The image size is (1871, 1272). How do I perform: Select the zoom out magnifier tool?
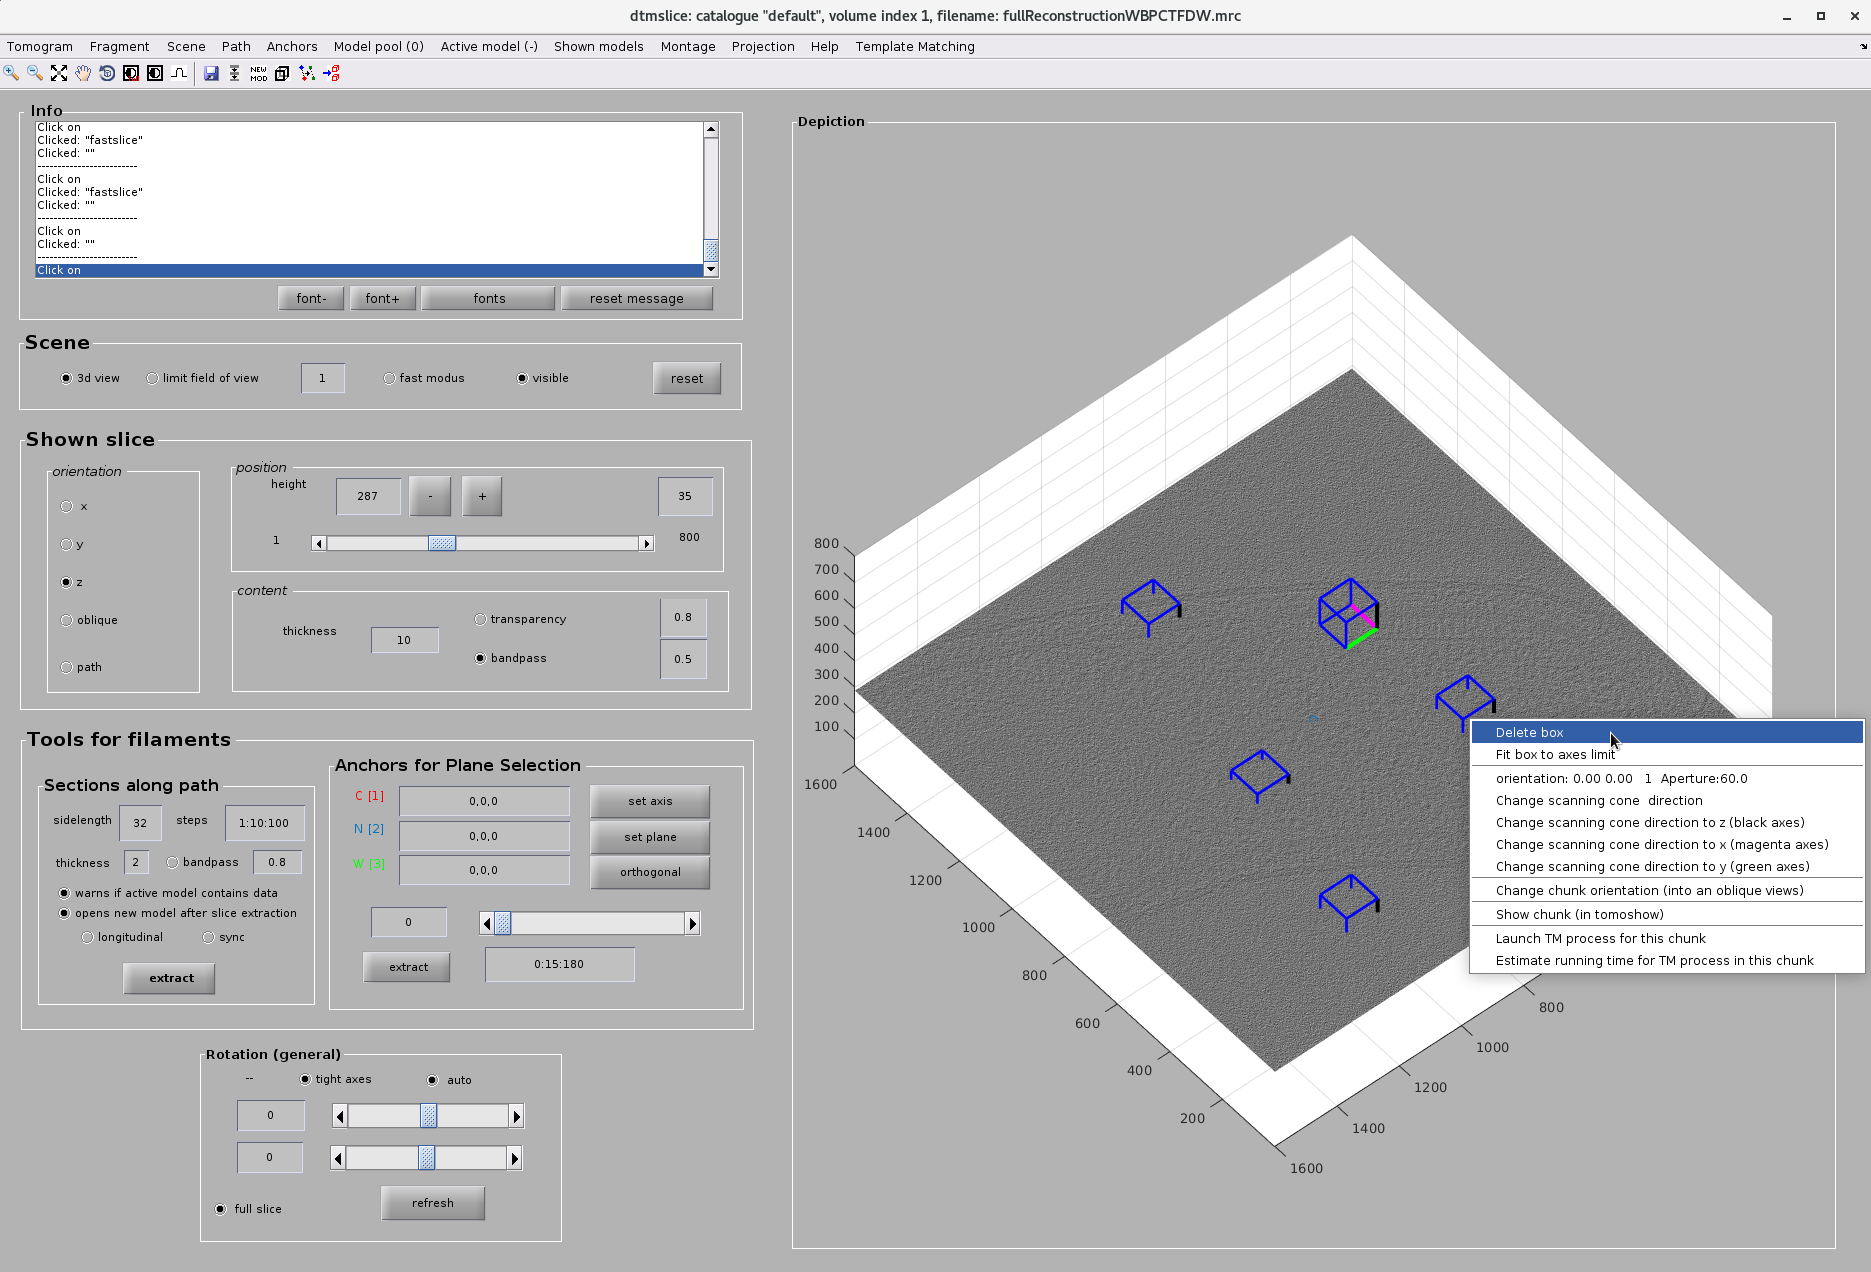[x=35, y=73]
